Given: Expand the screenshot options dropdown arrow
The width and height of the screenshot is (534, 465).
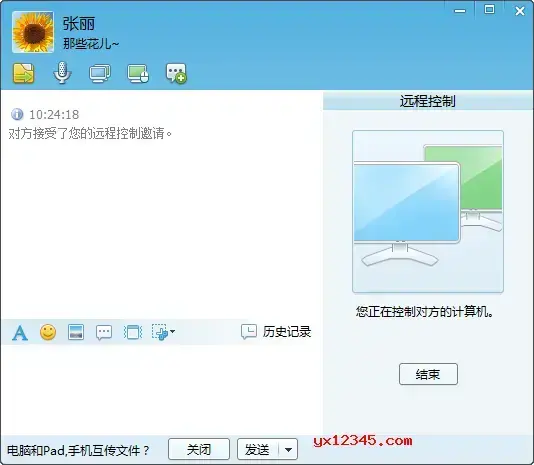Looking at the screenshot, I should click(x=172, y=331).
